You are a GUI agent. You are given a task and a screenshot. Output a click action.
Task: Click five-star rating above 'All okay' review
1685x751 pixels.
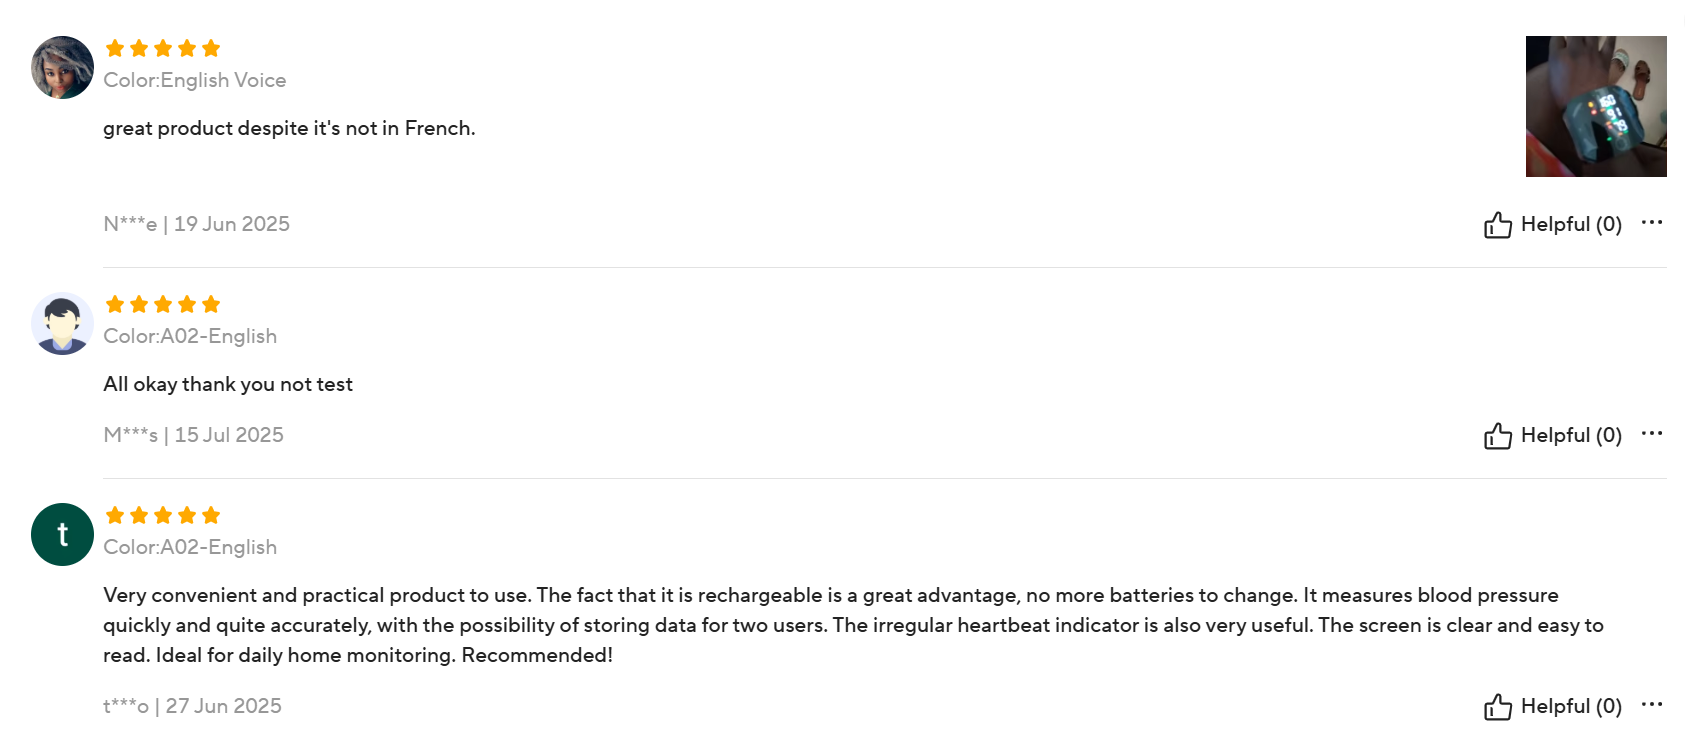coord(163,304)
